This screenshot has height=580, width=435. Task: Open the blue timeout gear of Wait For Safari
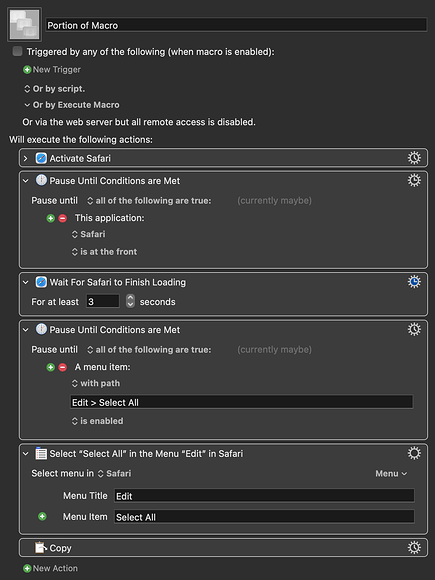coord(414,282)
